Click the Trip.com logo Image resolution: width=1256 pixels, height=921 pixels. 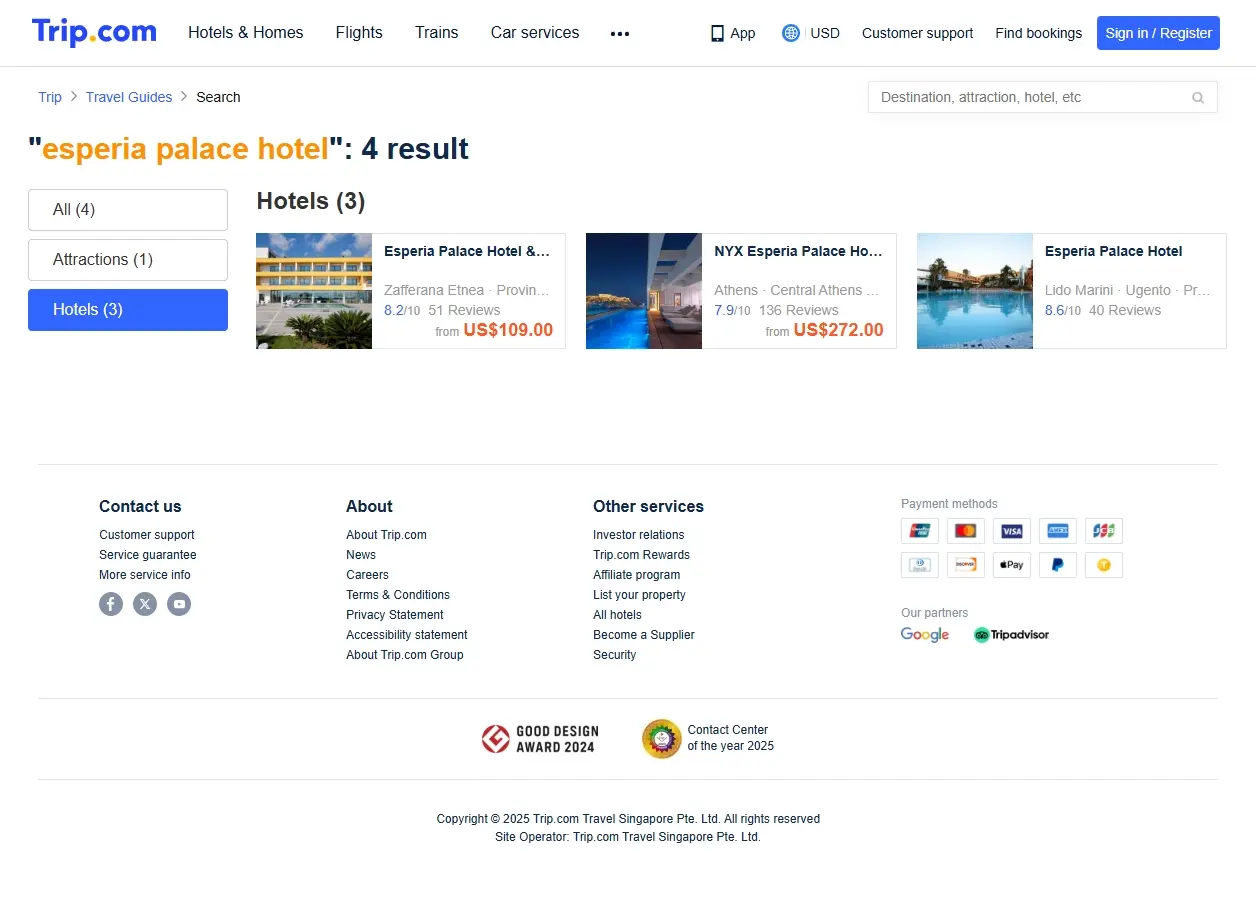(x=94, y=32)
